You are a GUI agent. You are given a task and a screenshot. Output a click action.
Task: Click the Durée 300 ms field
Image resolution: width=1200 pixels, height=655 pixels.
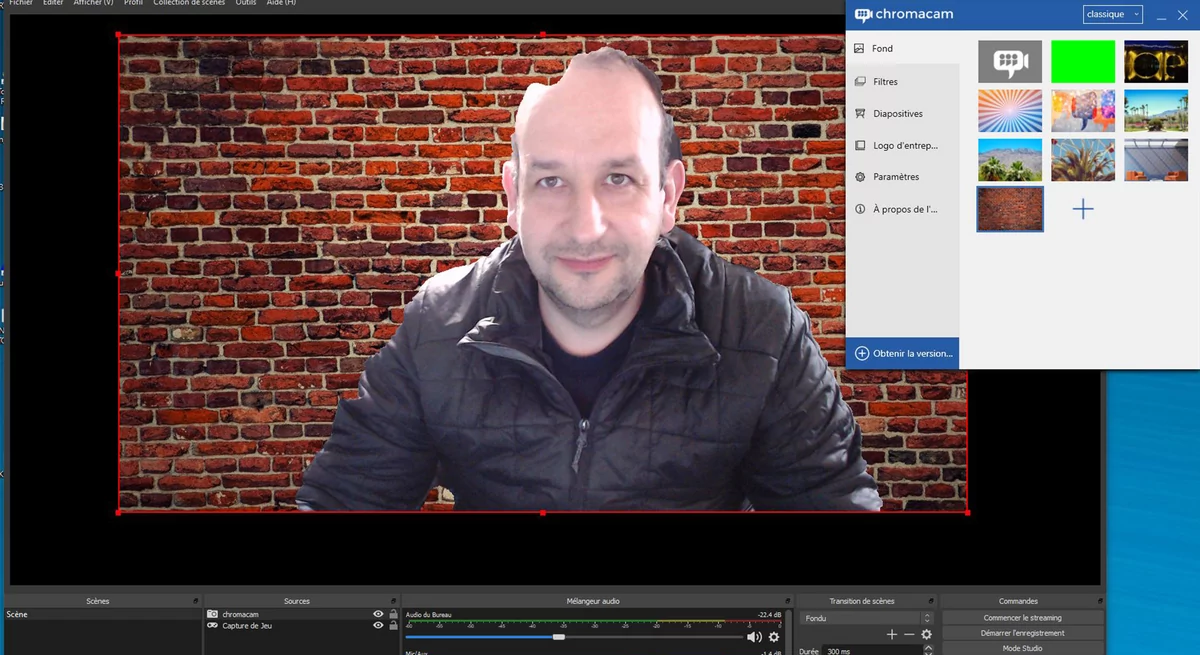[879, 650]
